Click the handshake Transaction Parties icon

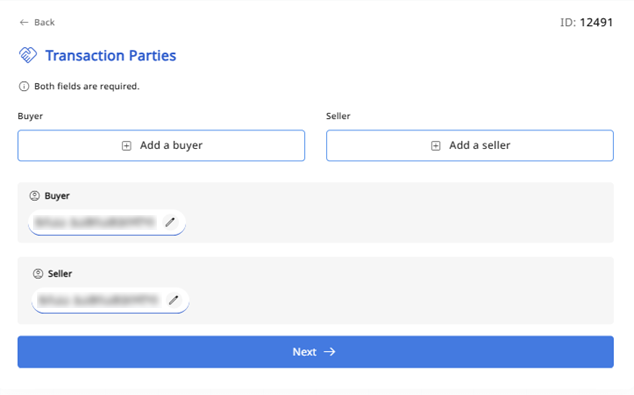(28, 55)
